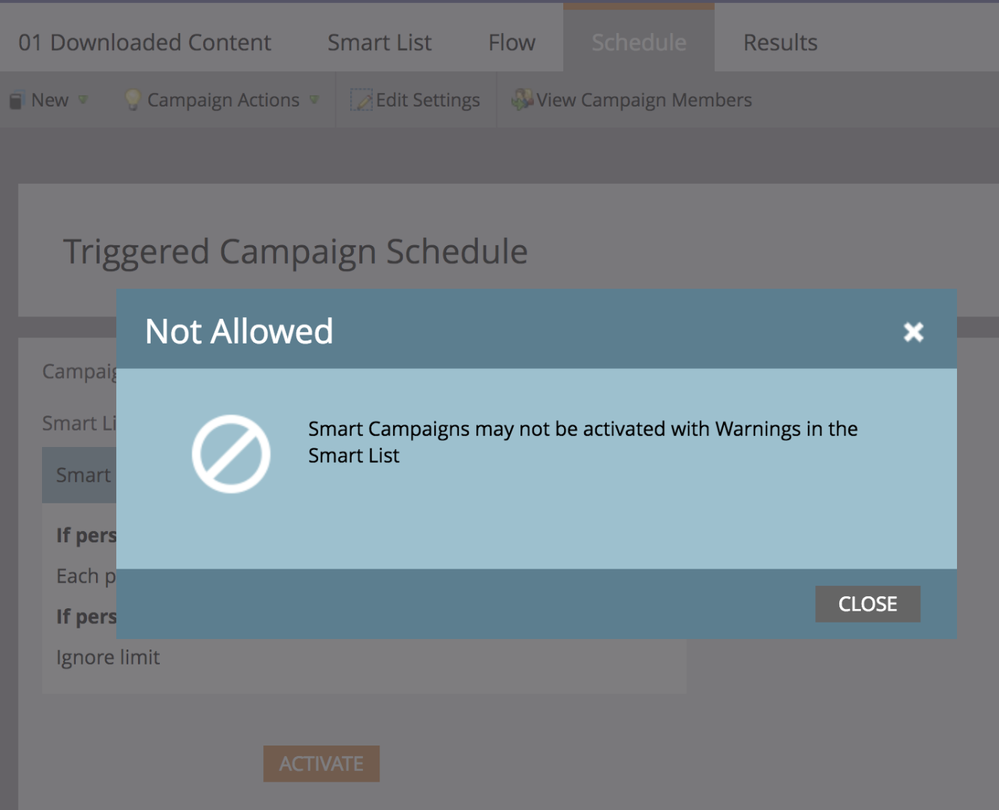
Task: Click the Campaign Actions menu label
Action: pyautogui.click(x=223, y=100)
